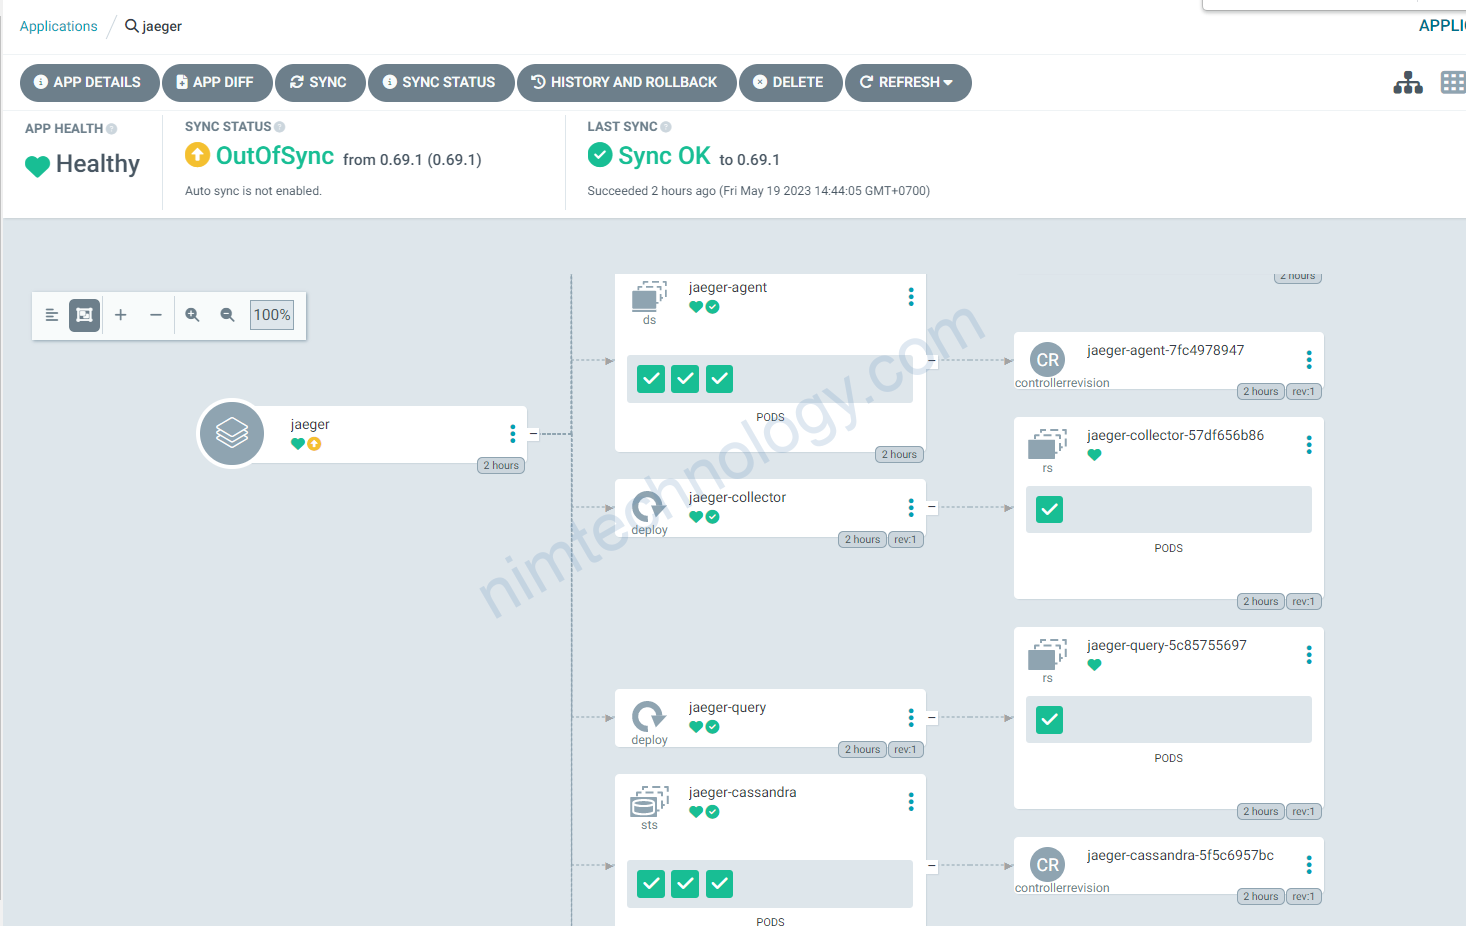The width and height of the screenshot is (1466, 926).
Task: Go to Applications breadcrumb link
Action: point(59,26)
